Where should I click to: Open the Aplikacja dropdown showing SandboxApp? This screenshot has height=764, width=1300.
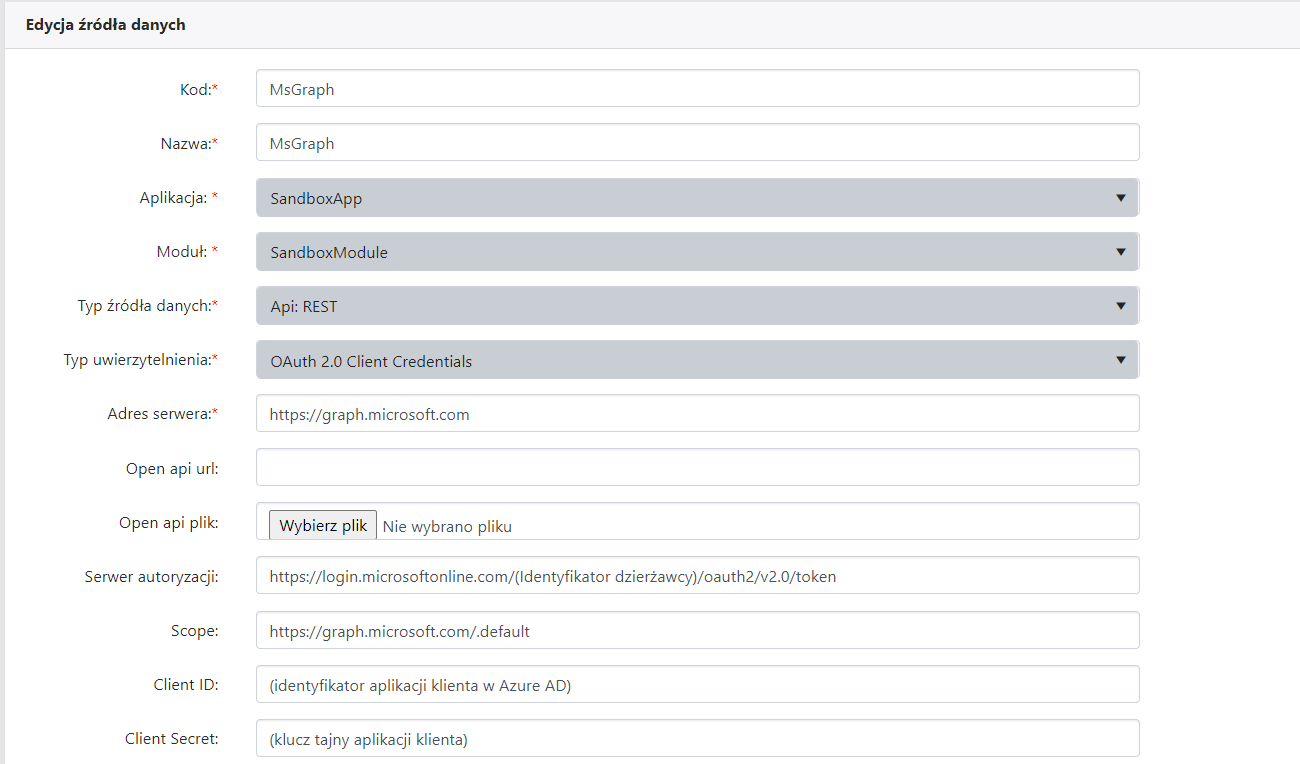coord(697,198)
